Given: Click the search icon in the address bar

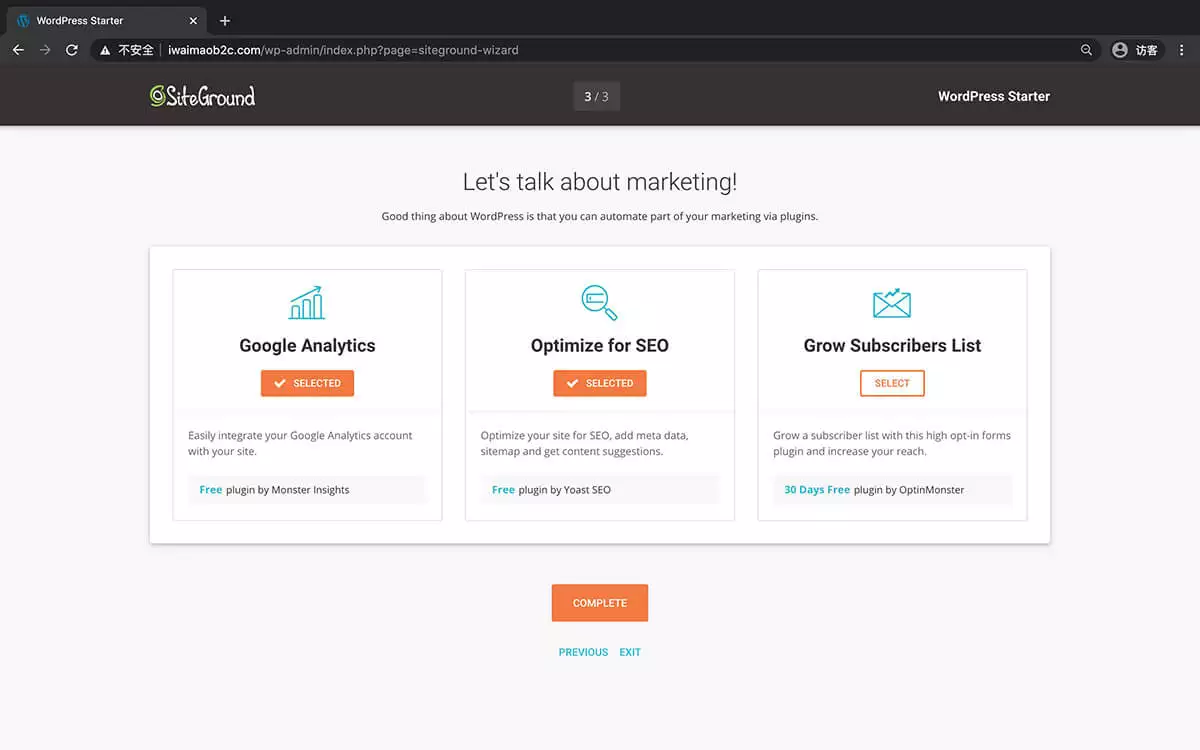Looking at the screenshot, I should [1086, 49].
